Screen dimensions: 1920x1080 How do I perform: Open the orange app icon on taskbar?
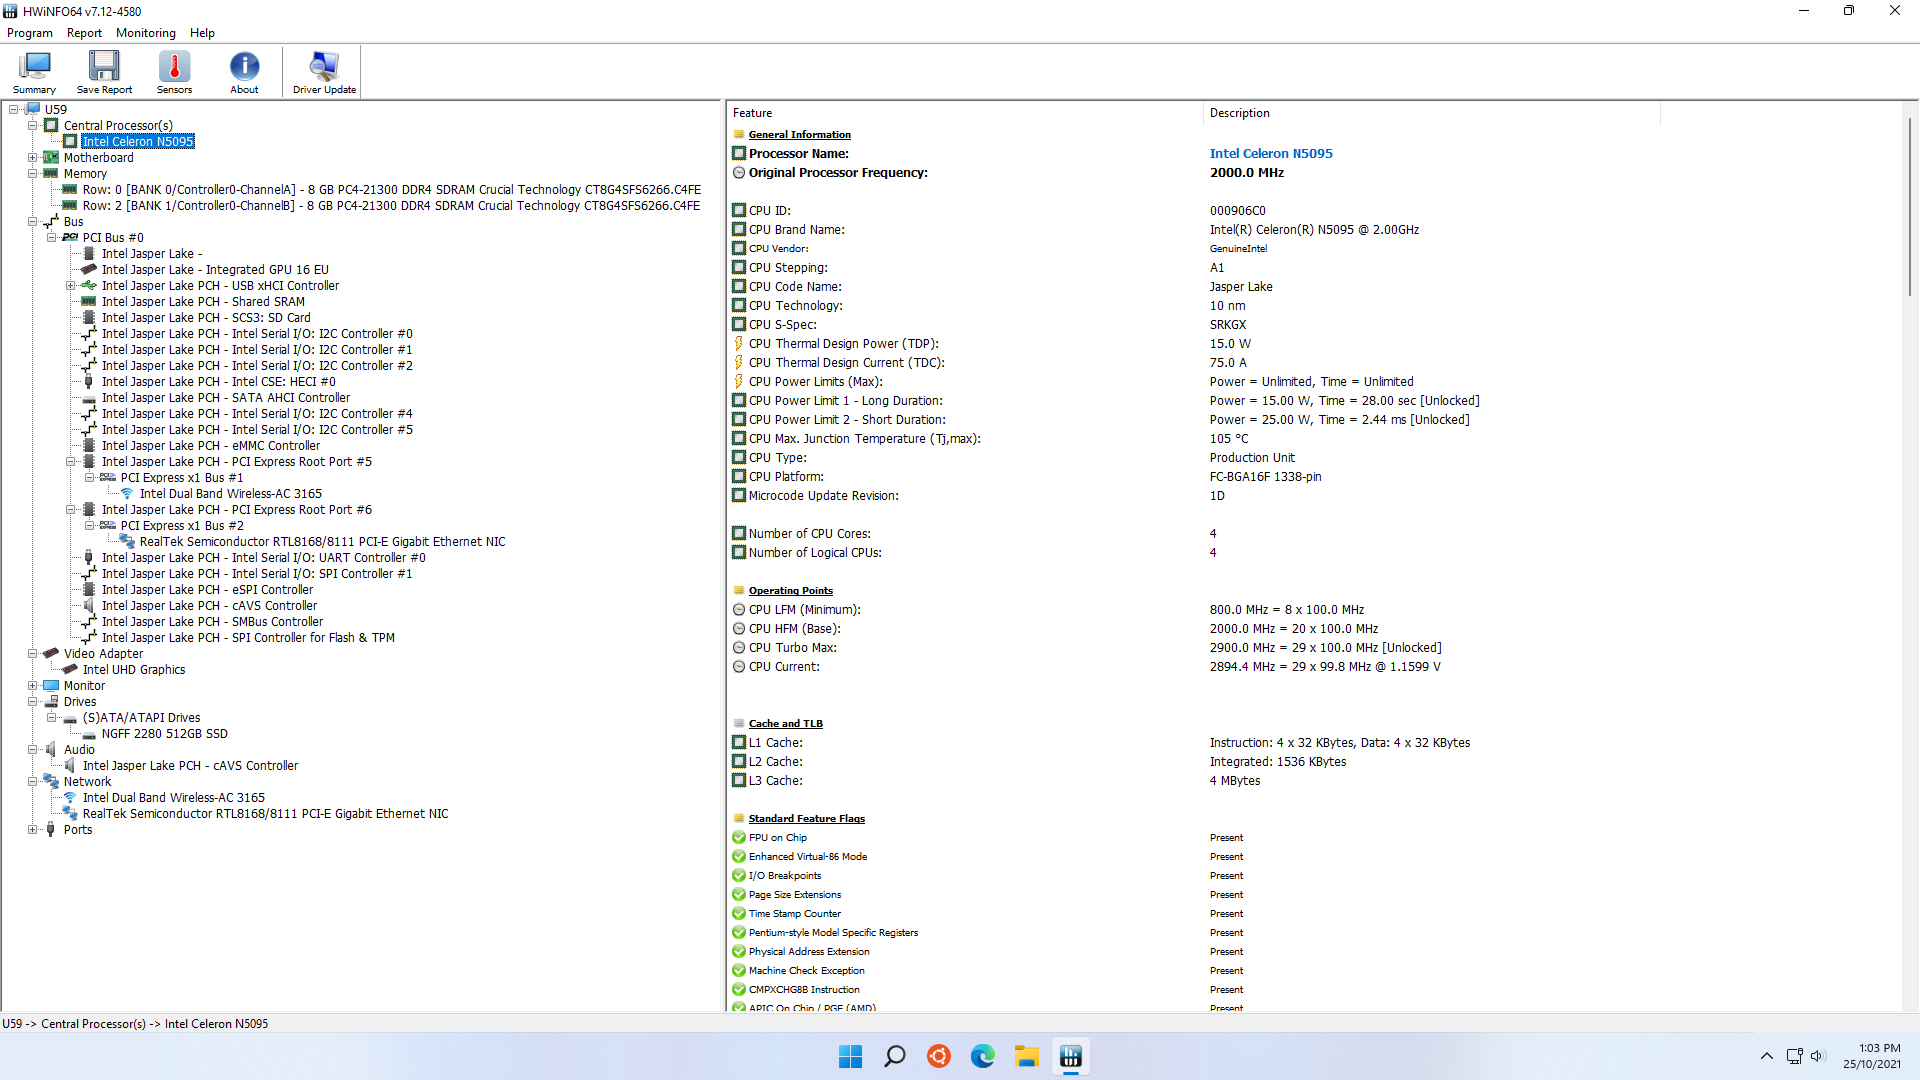click(938, 1056)
